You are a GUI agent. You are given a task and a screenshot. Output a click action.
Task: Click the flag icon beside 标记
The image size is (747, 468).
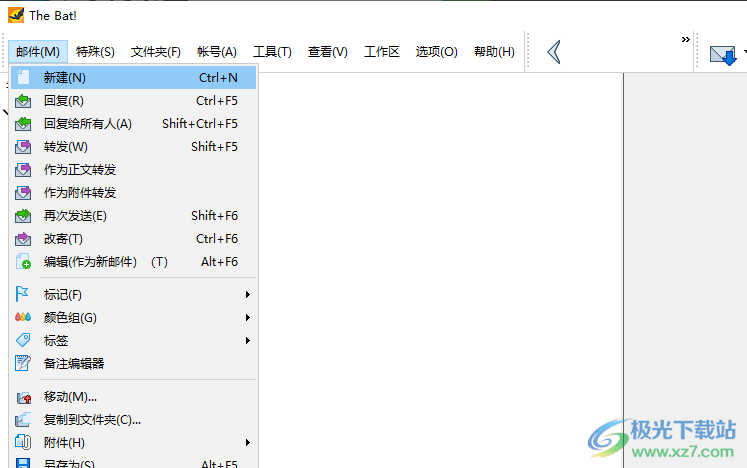[24, 295]
